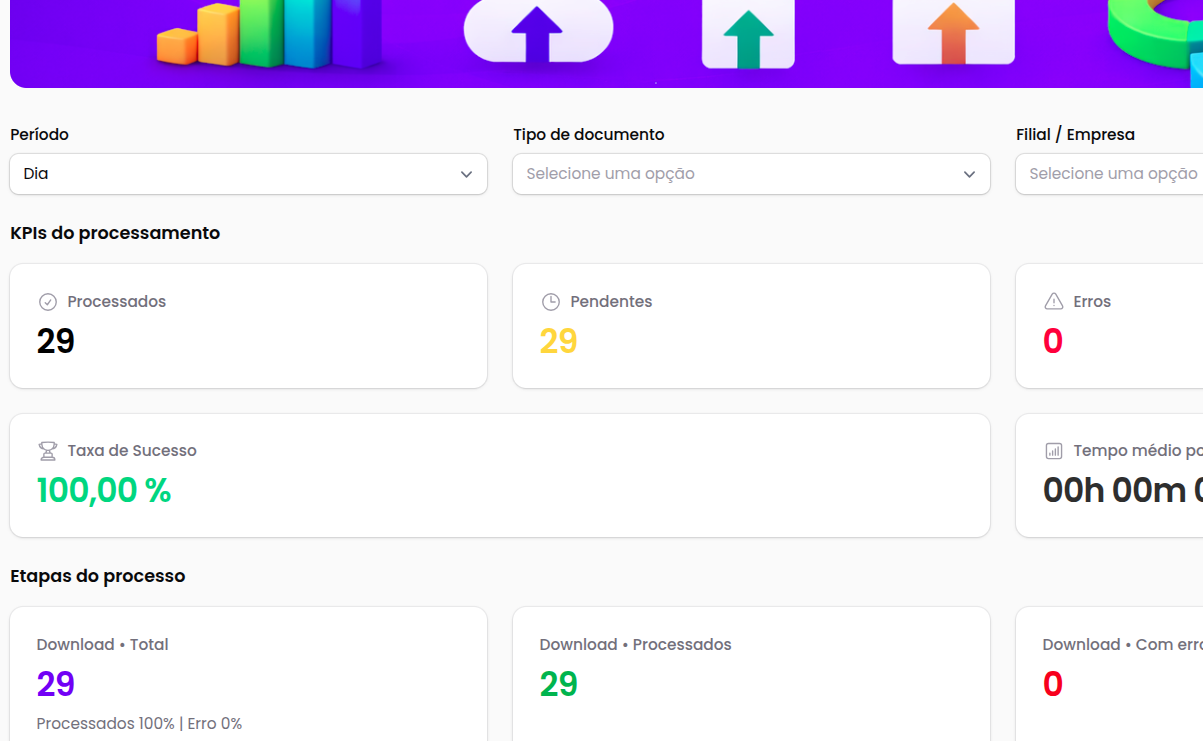This screenshot has width=1203, height=741.
Task: Click the white cloud upload icon in the banner
Action: 538,32
